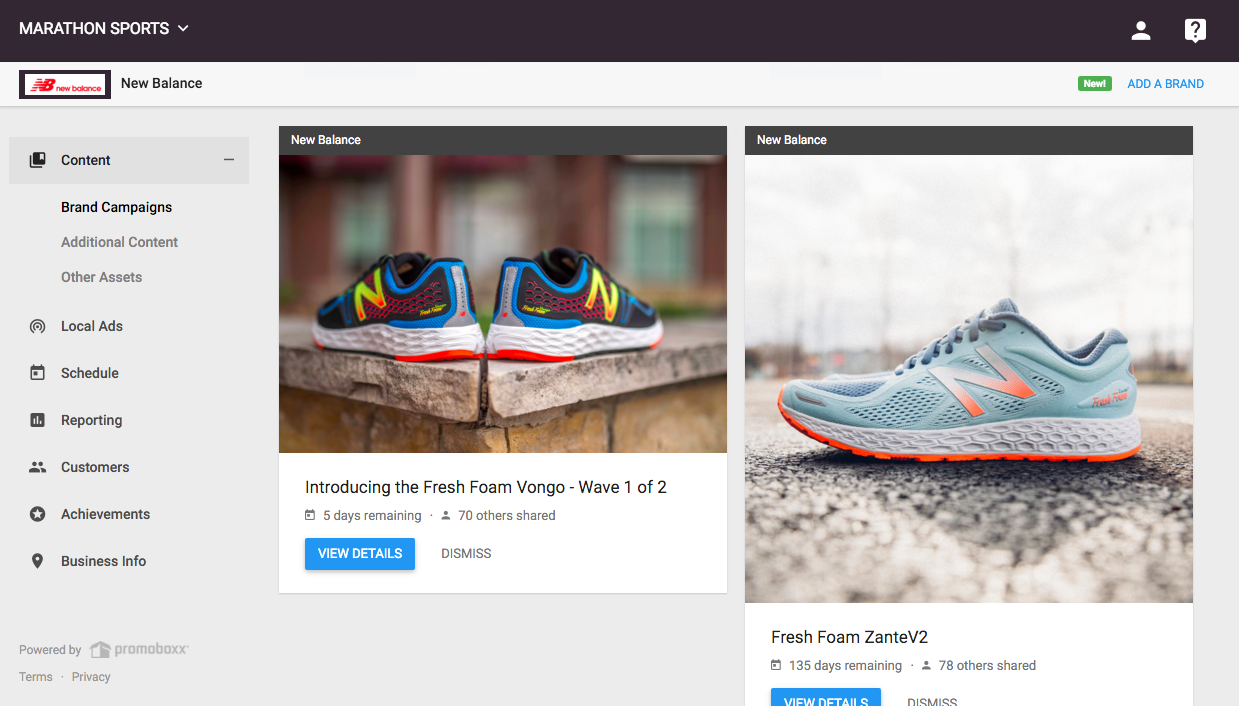
Task: Collapse the Content section minus icon
Action: tap(229, 160)
